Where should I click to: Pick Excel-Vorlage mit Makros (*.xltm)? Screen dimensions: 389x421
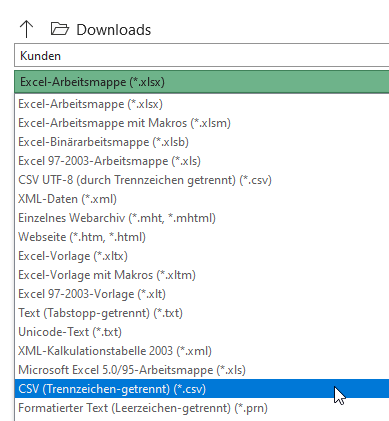[202, 275]
